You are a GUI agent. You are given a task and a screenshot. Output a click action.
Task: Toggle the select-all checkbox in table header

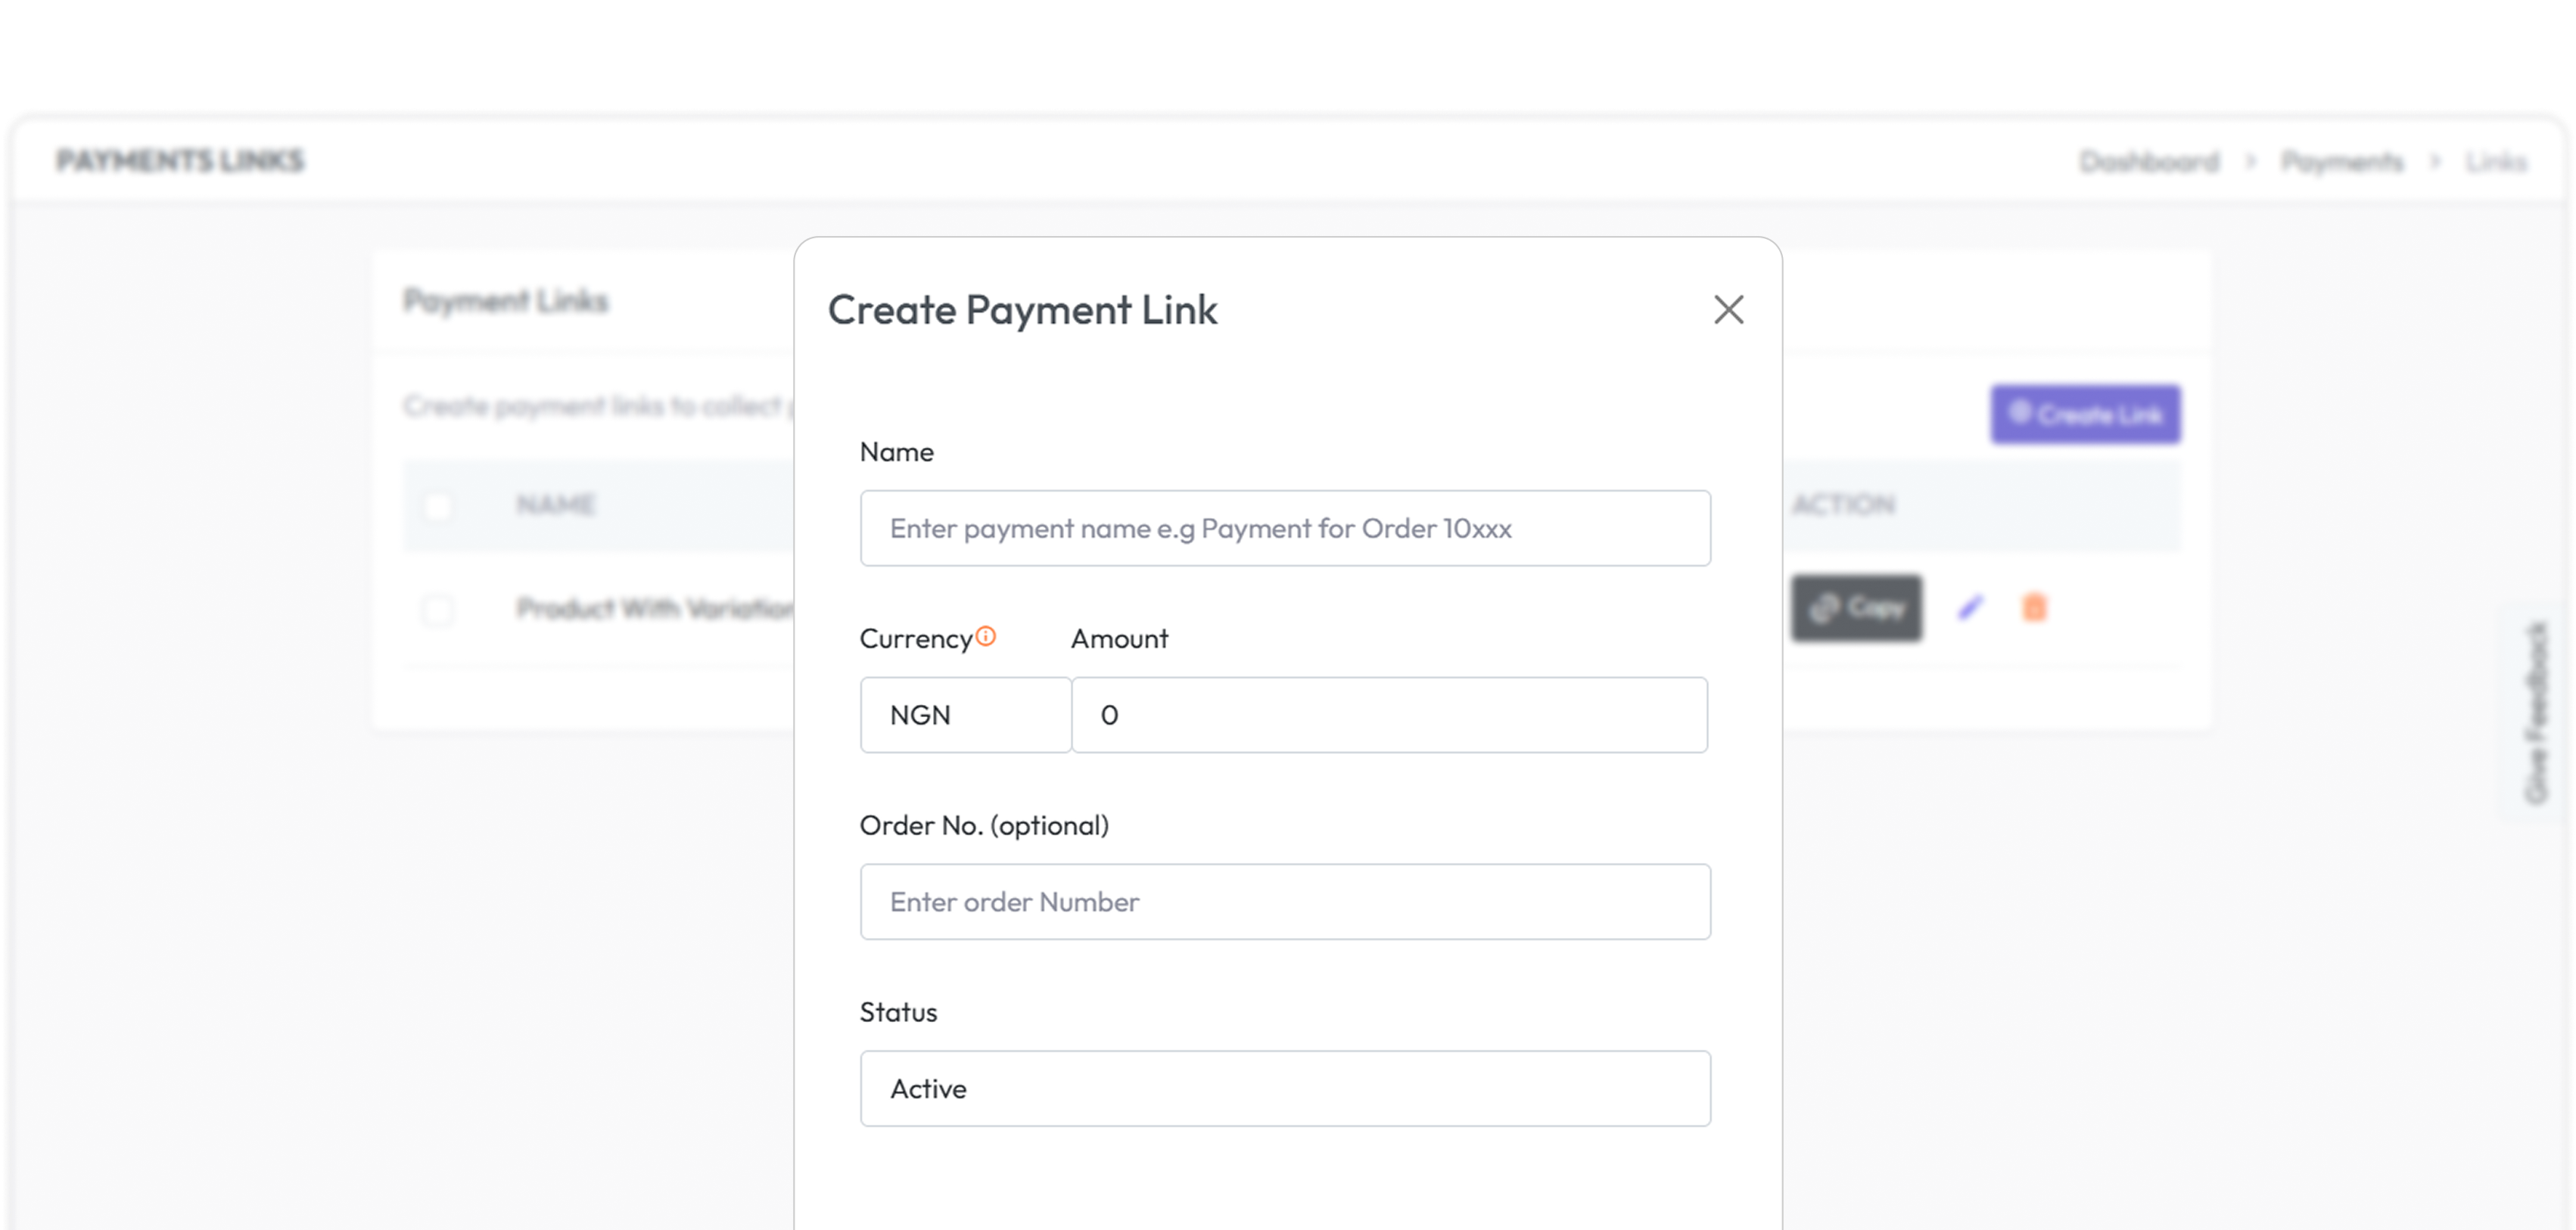pyautogui.click(x=437, y=506)
